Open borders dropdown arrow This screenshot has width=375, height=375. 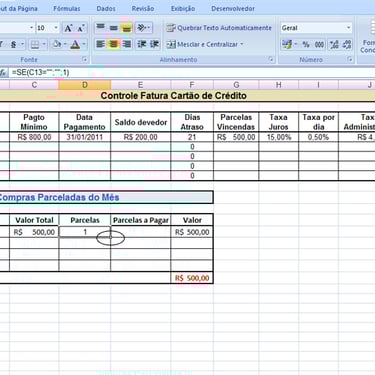tap(43, 44)
